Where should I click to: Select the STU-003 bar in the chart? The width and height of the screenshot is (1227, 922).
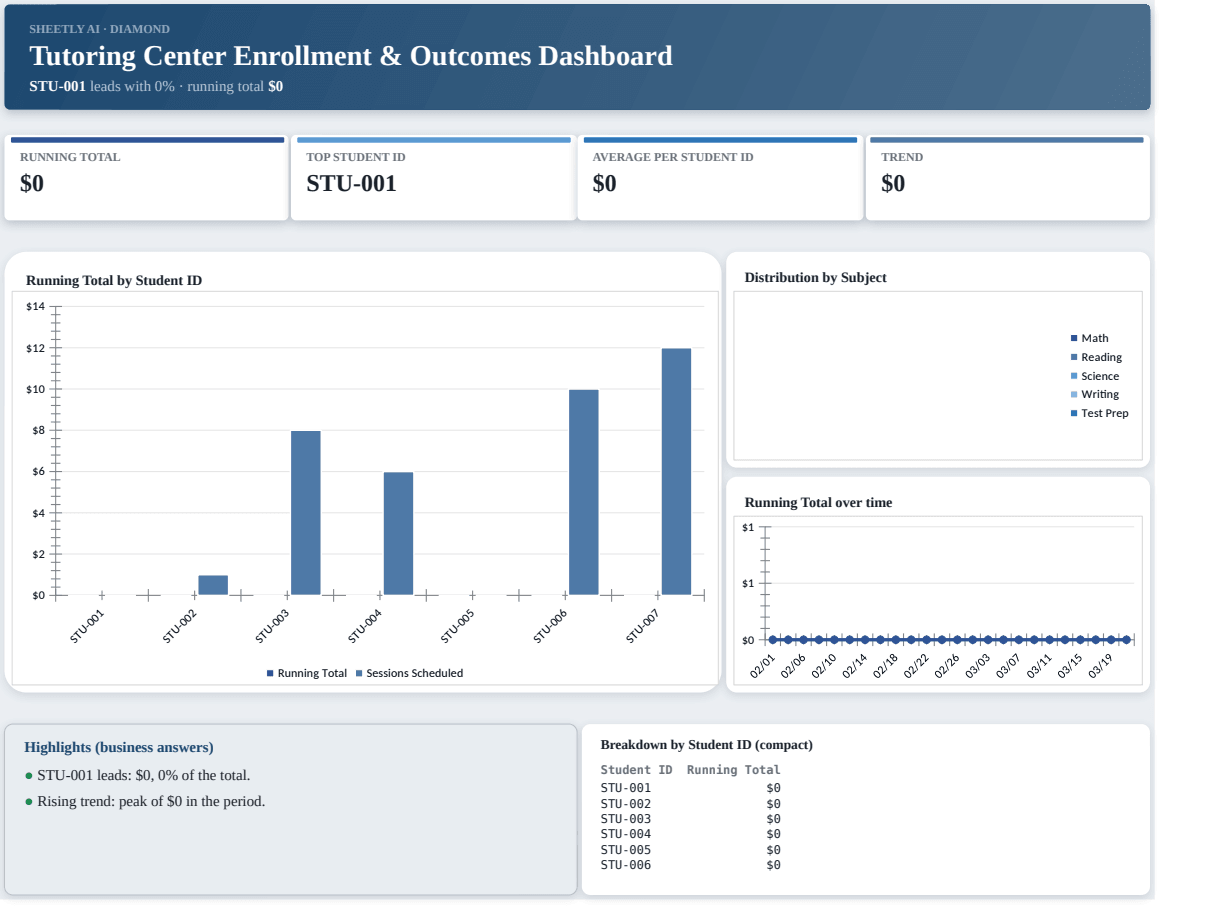pyautogui.click(x=306, y=513)
